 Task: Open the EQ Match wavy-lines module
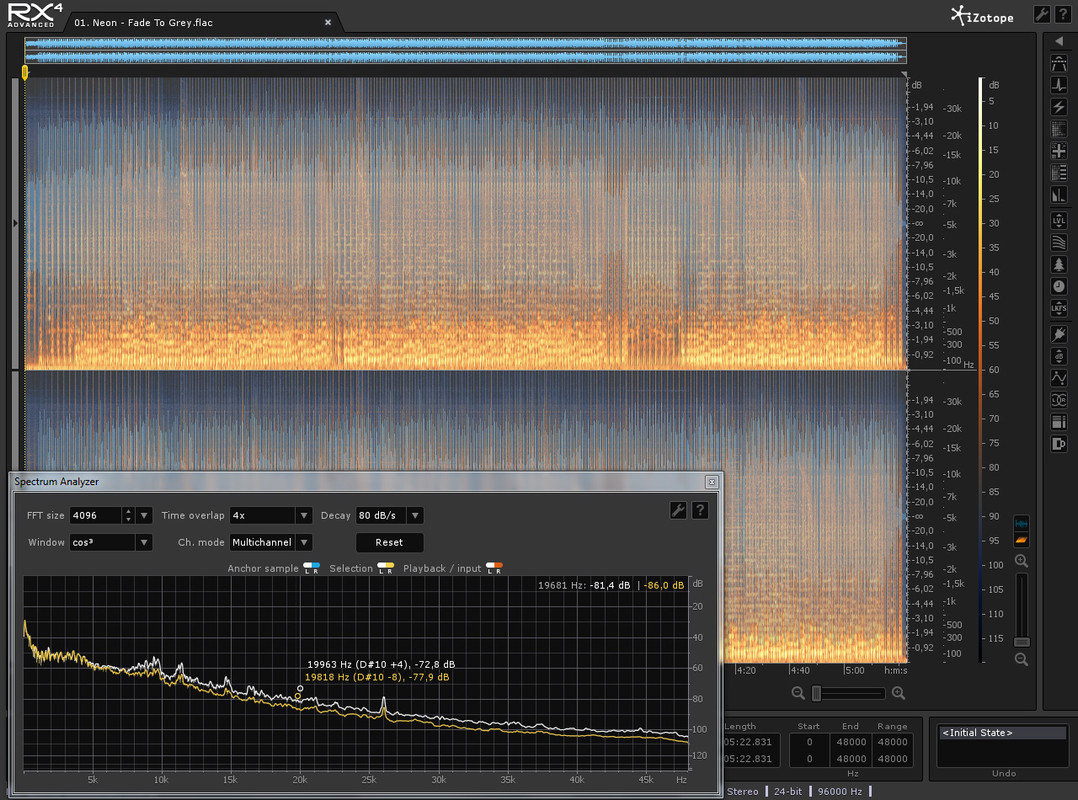pyautogui.click(x=1059, y=243)
